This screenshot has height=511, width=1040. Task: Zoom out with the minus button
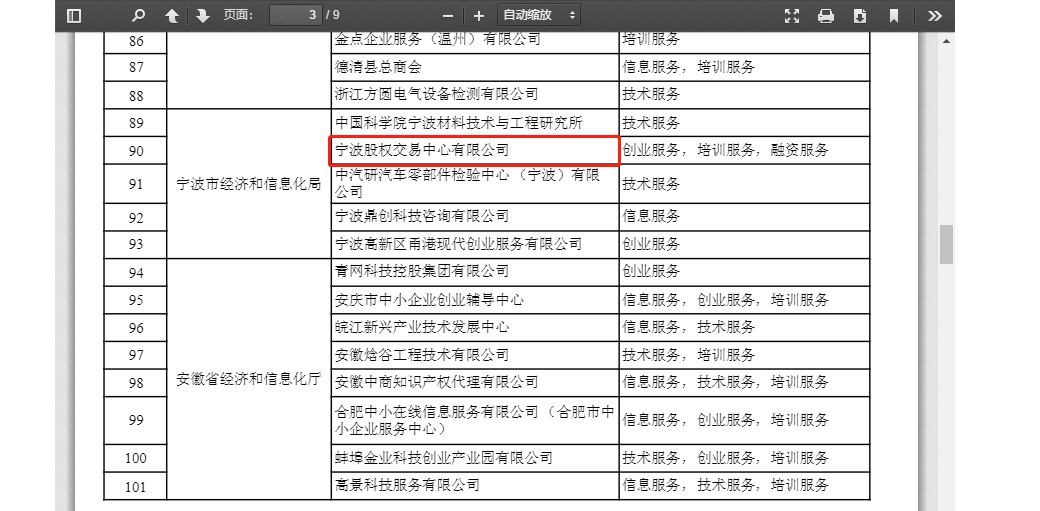[448, 15]
